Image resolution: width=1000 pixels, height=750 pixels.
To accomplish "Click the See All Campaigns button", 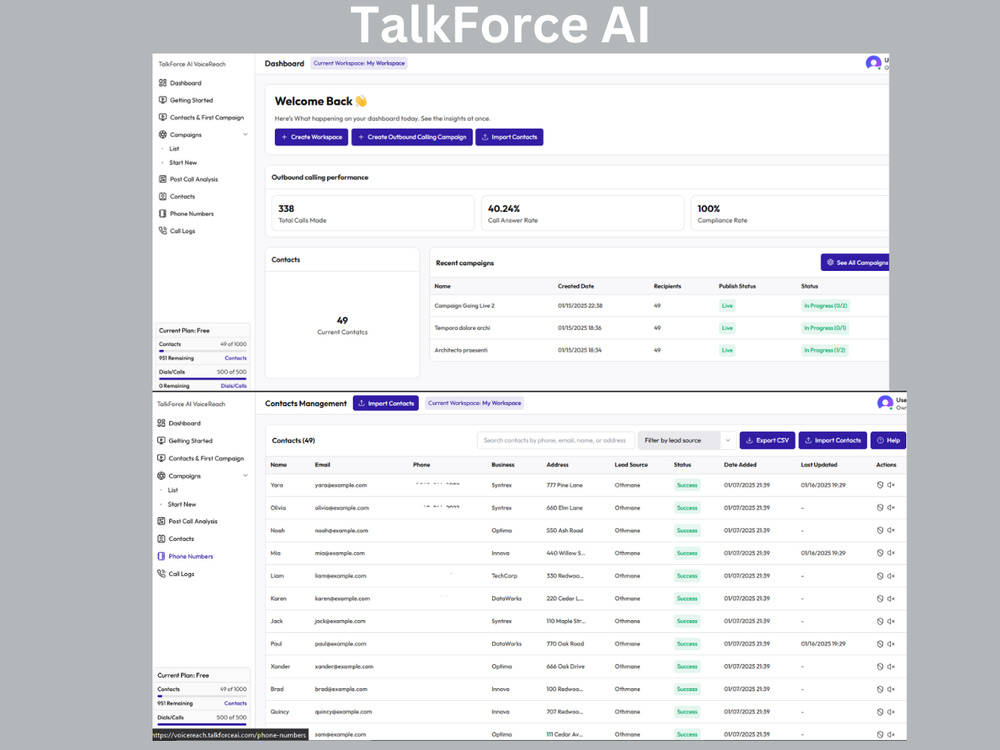I will (855, 262).
